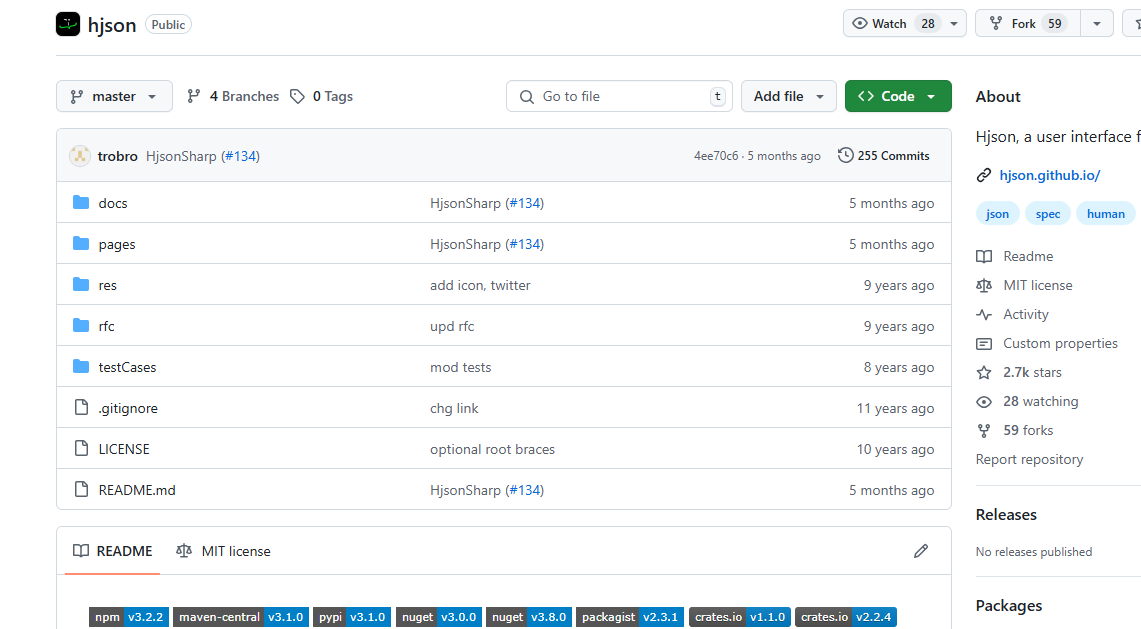Open the 'optional root braces' commit message

(x=492, y=449)
